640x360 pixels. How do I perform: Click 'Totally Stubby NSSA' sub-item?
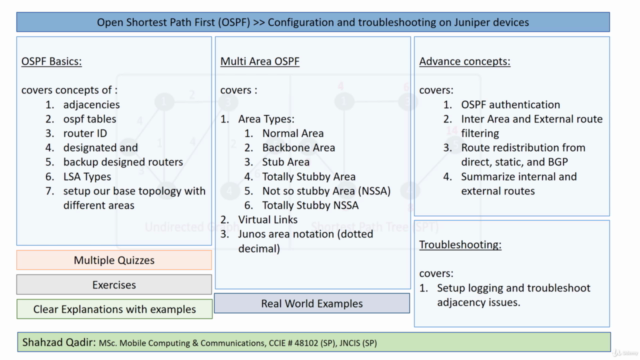click(x=310, y=205)
